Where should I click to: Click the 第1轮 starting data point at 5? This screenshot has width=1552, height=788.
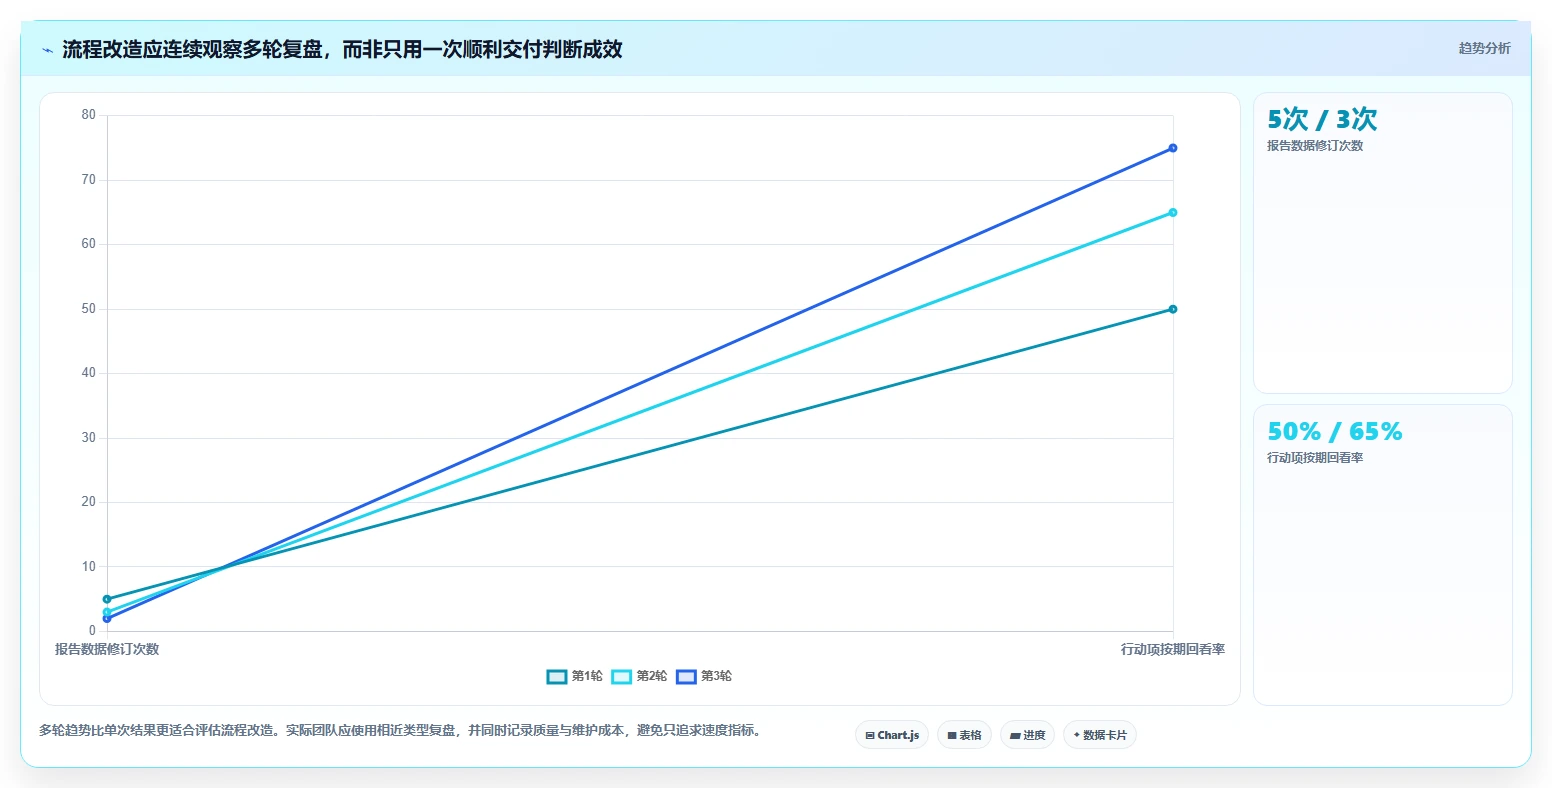107,599
